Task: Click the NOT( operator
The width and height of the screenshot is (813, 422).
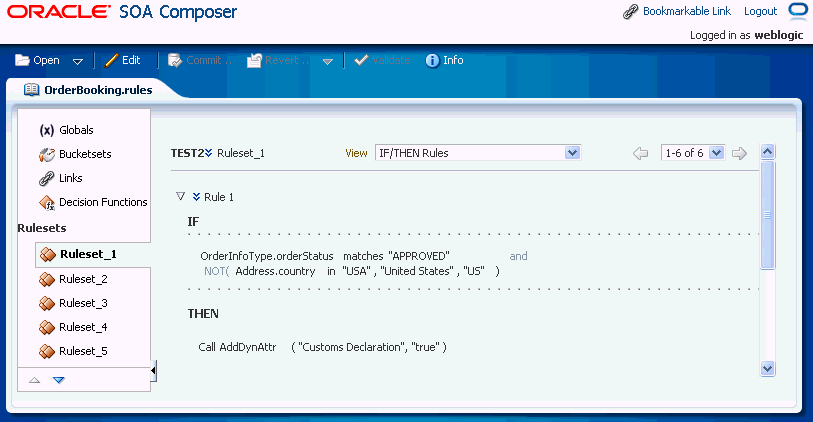Action: [x=216, y=271]
